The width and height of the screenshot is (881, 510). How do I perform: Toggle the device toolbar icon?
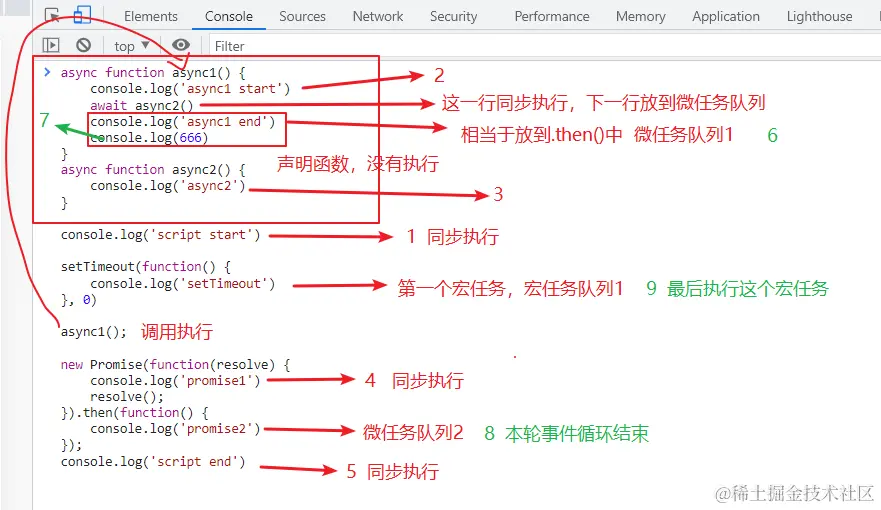point(82,16)
